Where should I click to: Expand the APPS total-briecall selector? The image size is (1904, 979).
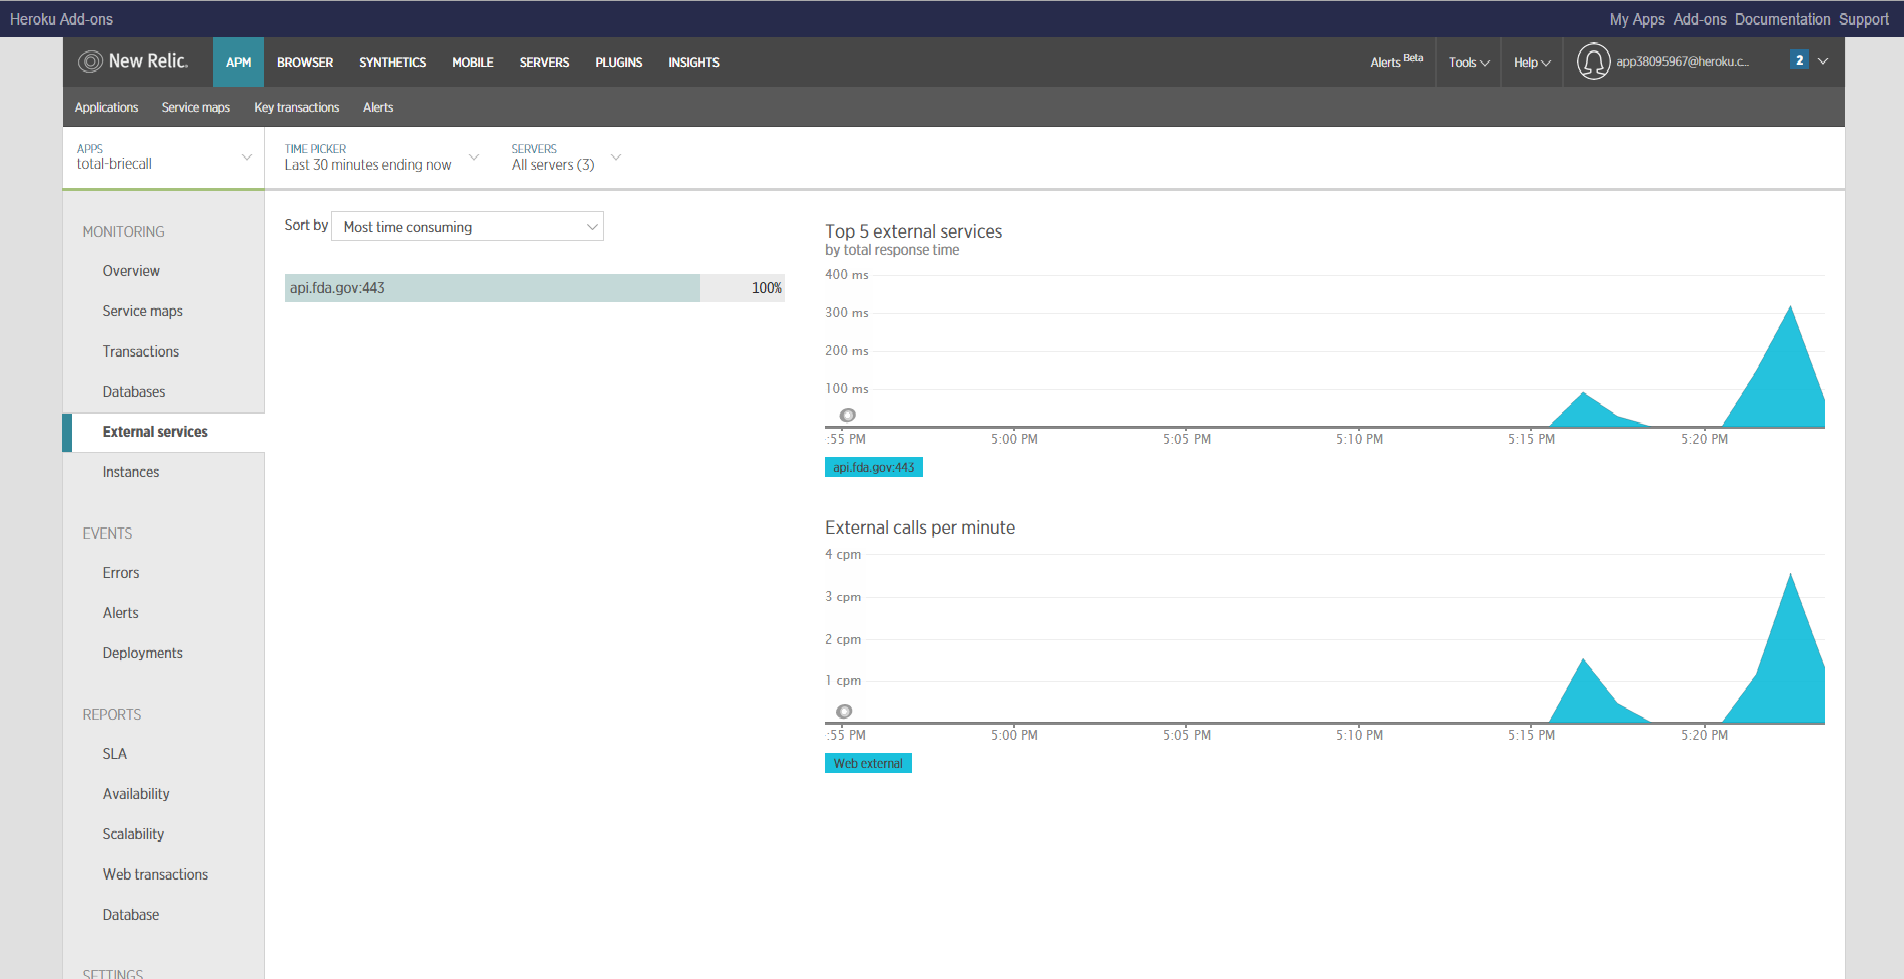164,157
